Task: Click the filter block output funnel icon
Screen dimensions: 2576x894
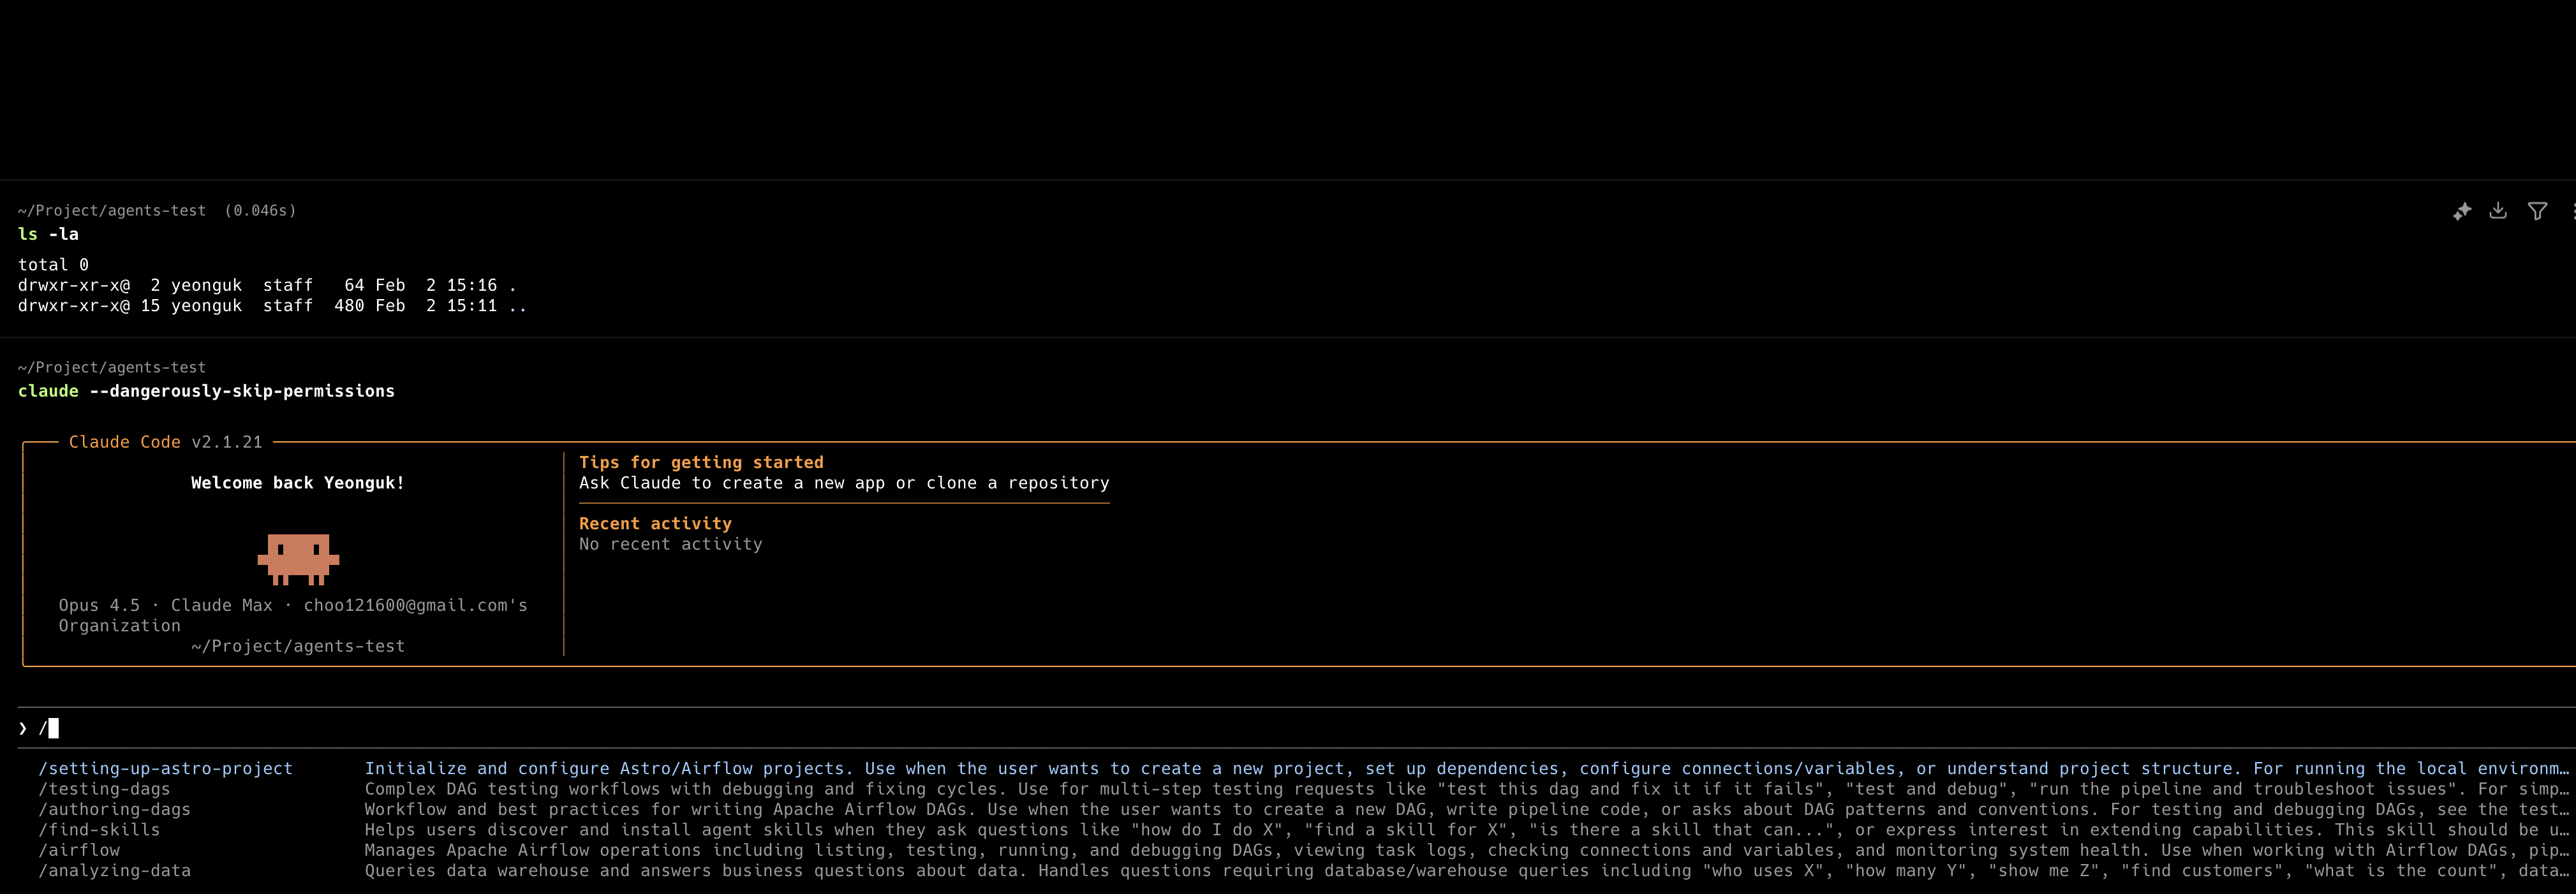Action: pyautogui.click(x=2537, y=210)
